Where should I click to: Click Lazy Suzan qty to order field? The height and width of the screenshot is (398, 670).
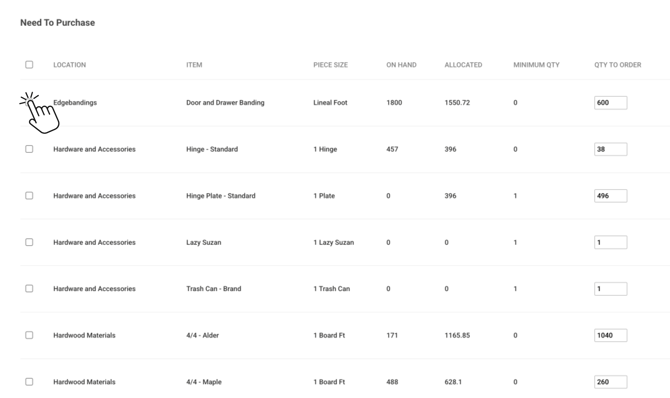click(611, 242)
